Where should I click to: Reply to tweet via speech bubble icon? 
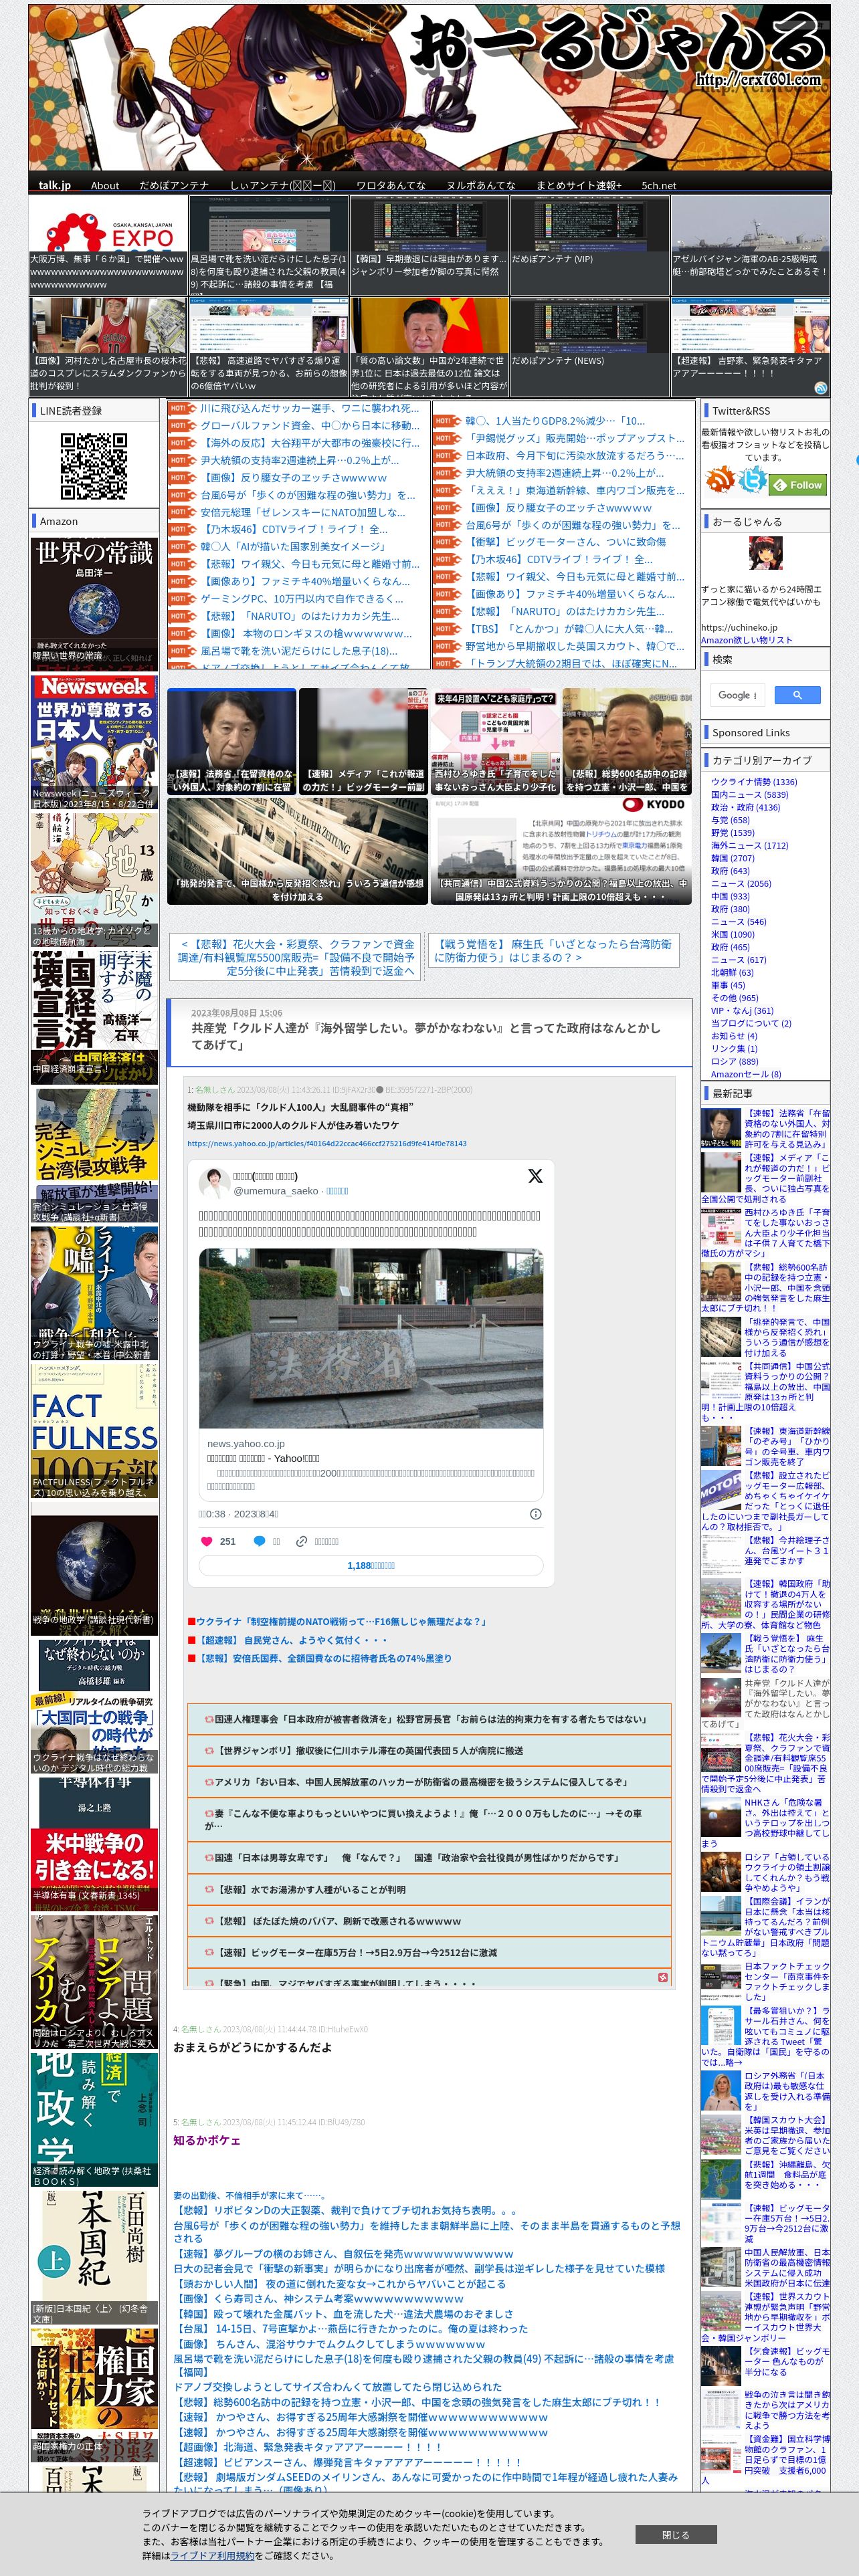(259, 1541)
